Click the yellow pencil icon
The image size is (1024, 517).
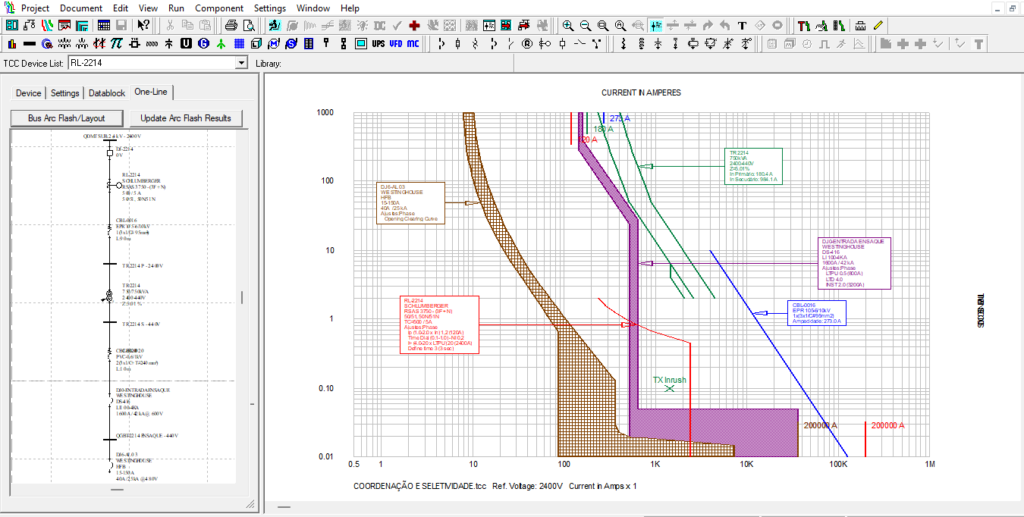pos(879,25)
